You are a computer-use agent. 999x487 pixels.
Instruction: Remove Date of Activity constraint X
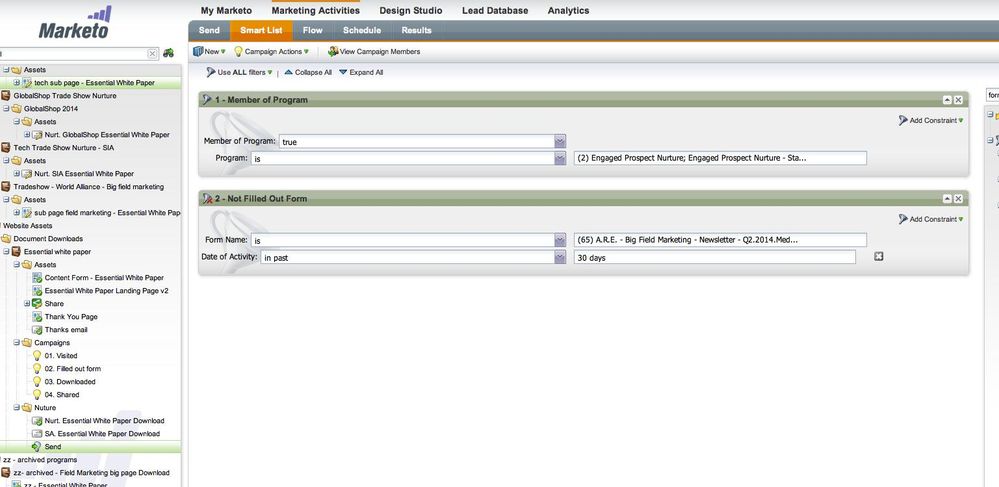click(879, 256)
